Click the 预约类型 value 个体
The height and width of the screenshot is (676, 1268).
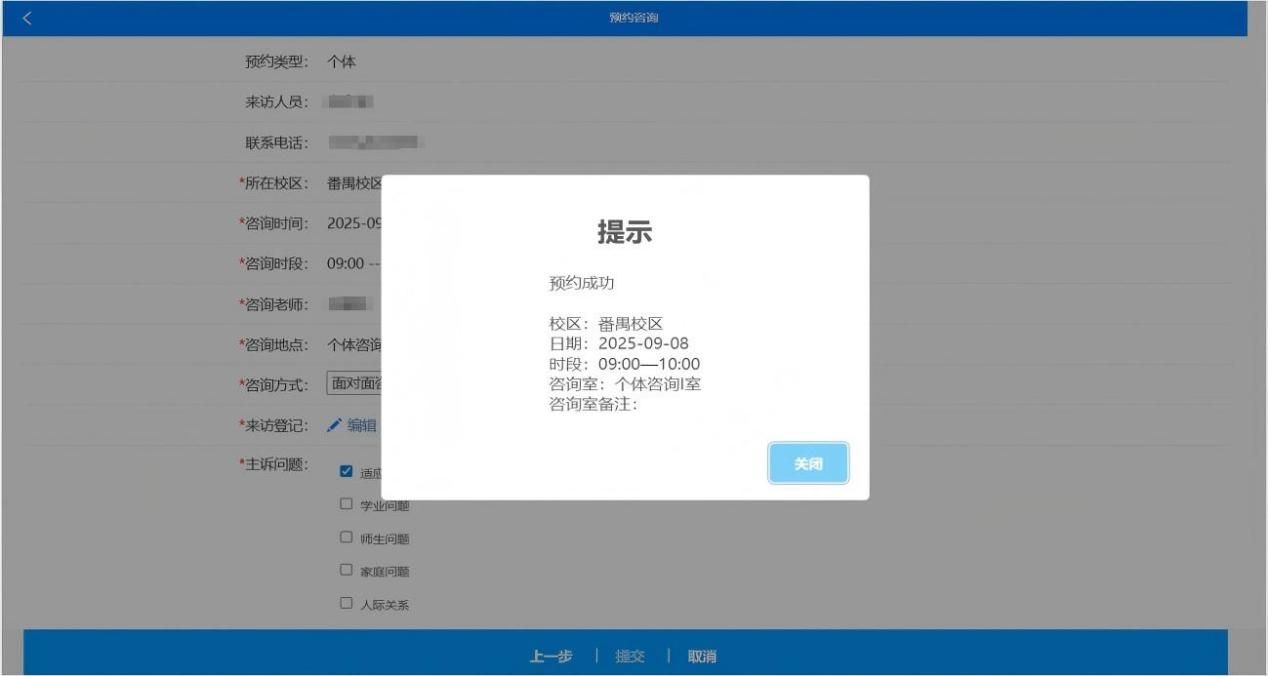point(342,62)
